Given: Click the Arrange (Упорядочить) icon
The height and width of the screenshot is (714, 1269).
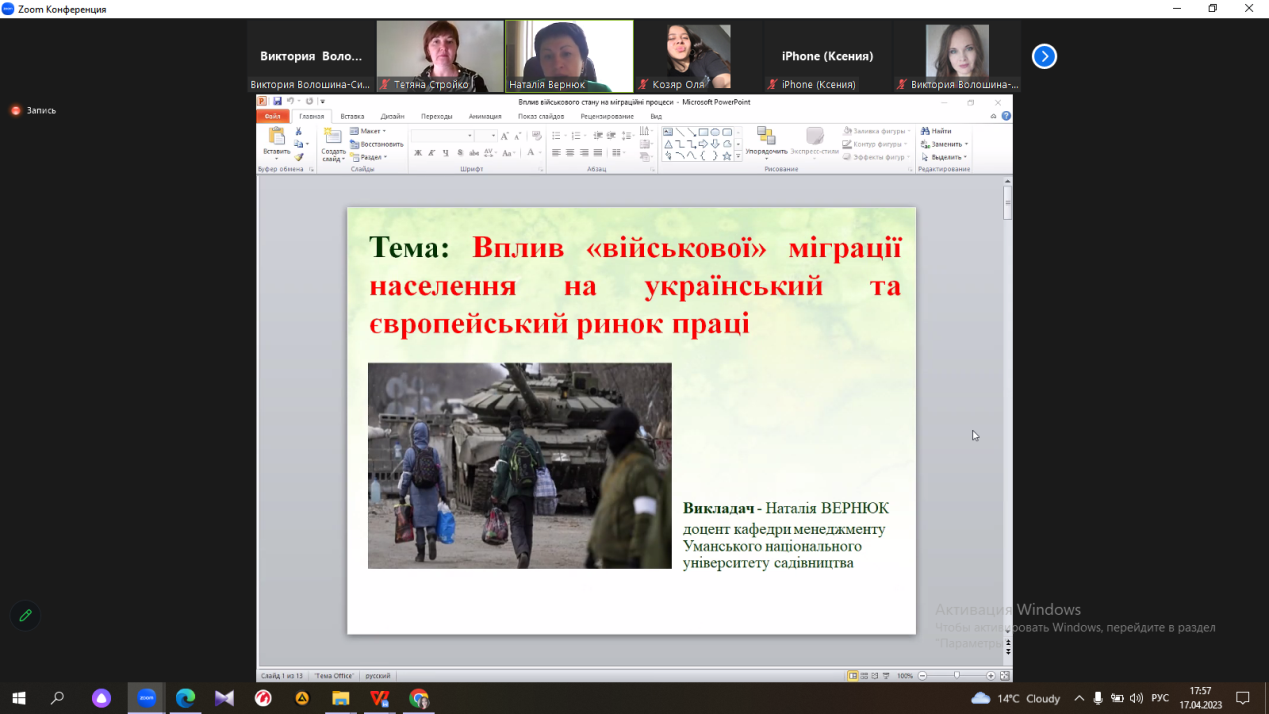Looking at the screenshot, I should 766,137.
